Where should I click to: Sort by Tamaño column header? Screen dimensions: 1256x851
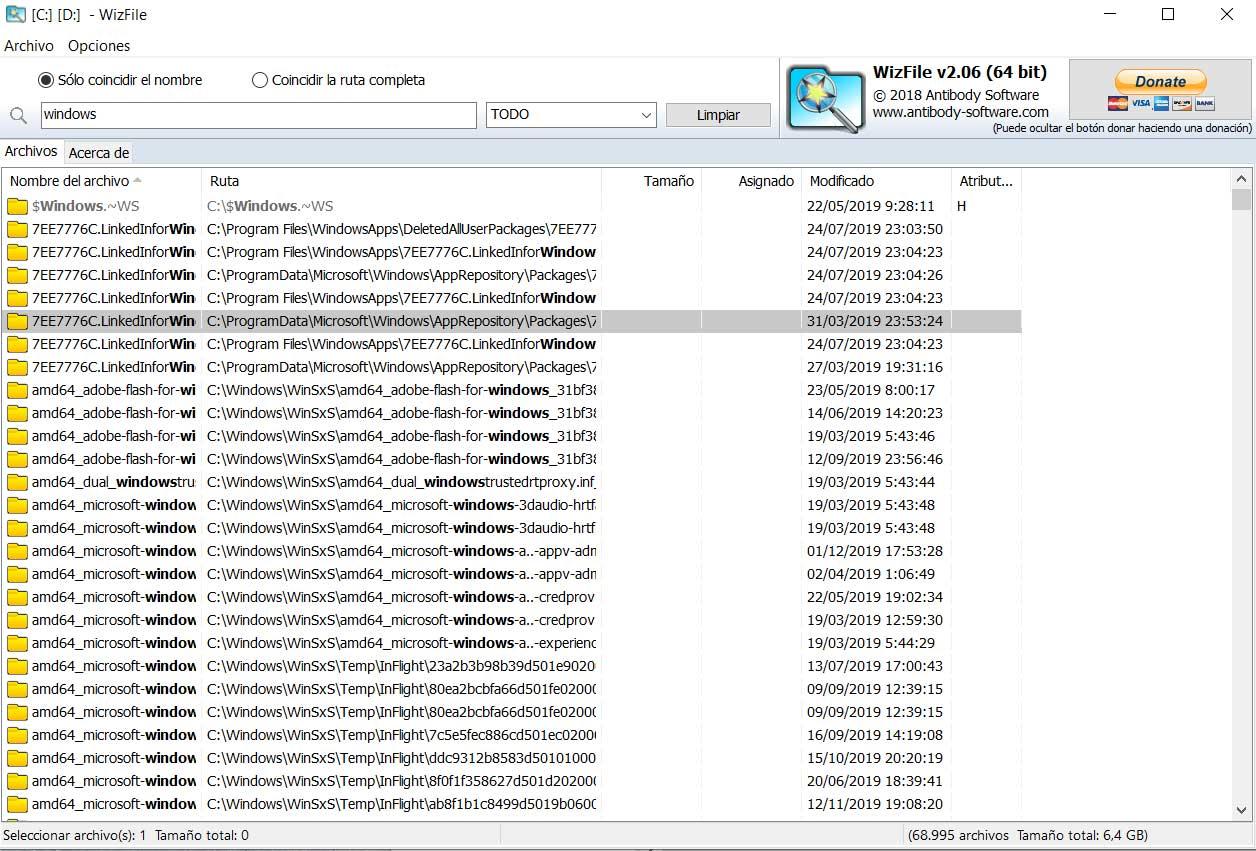(x=652, y=181)
